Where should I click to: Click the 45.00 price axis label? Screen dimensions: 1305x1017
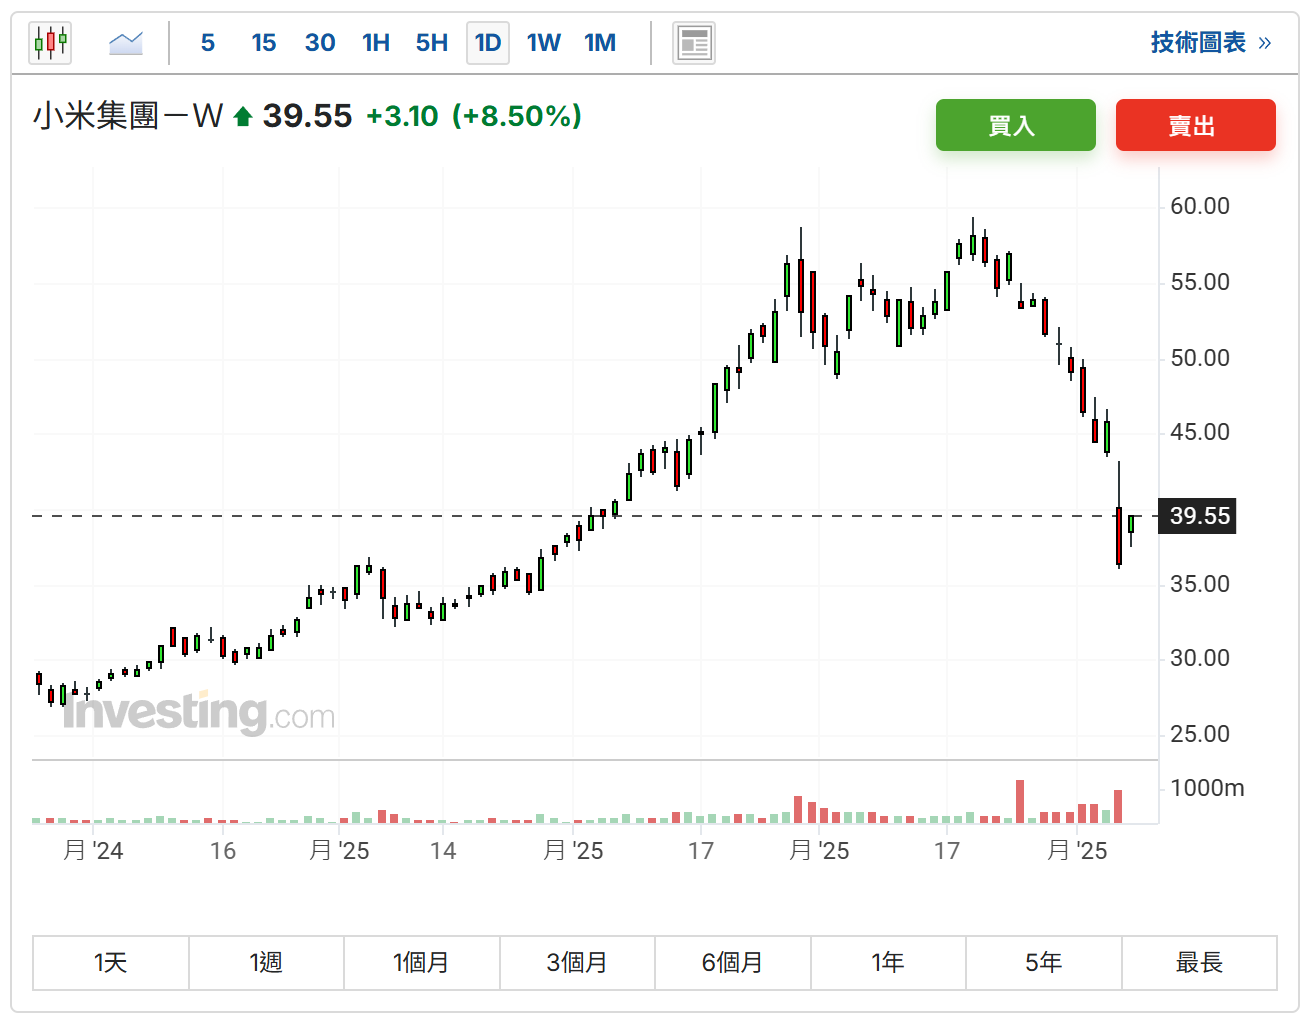coord(1200,432)
